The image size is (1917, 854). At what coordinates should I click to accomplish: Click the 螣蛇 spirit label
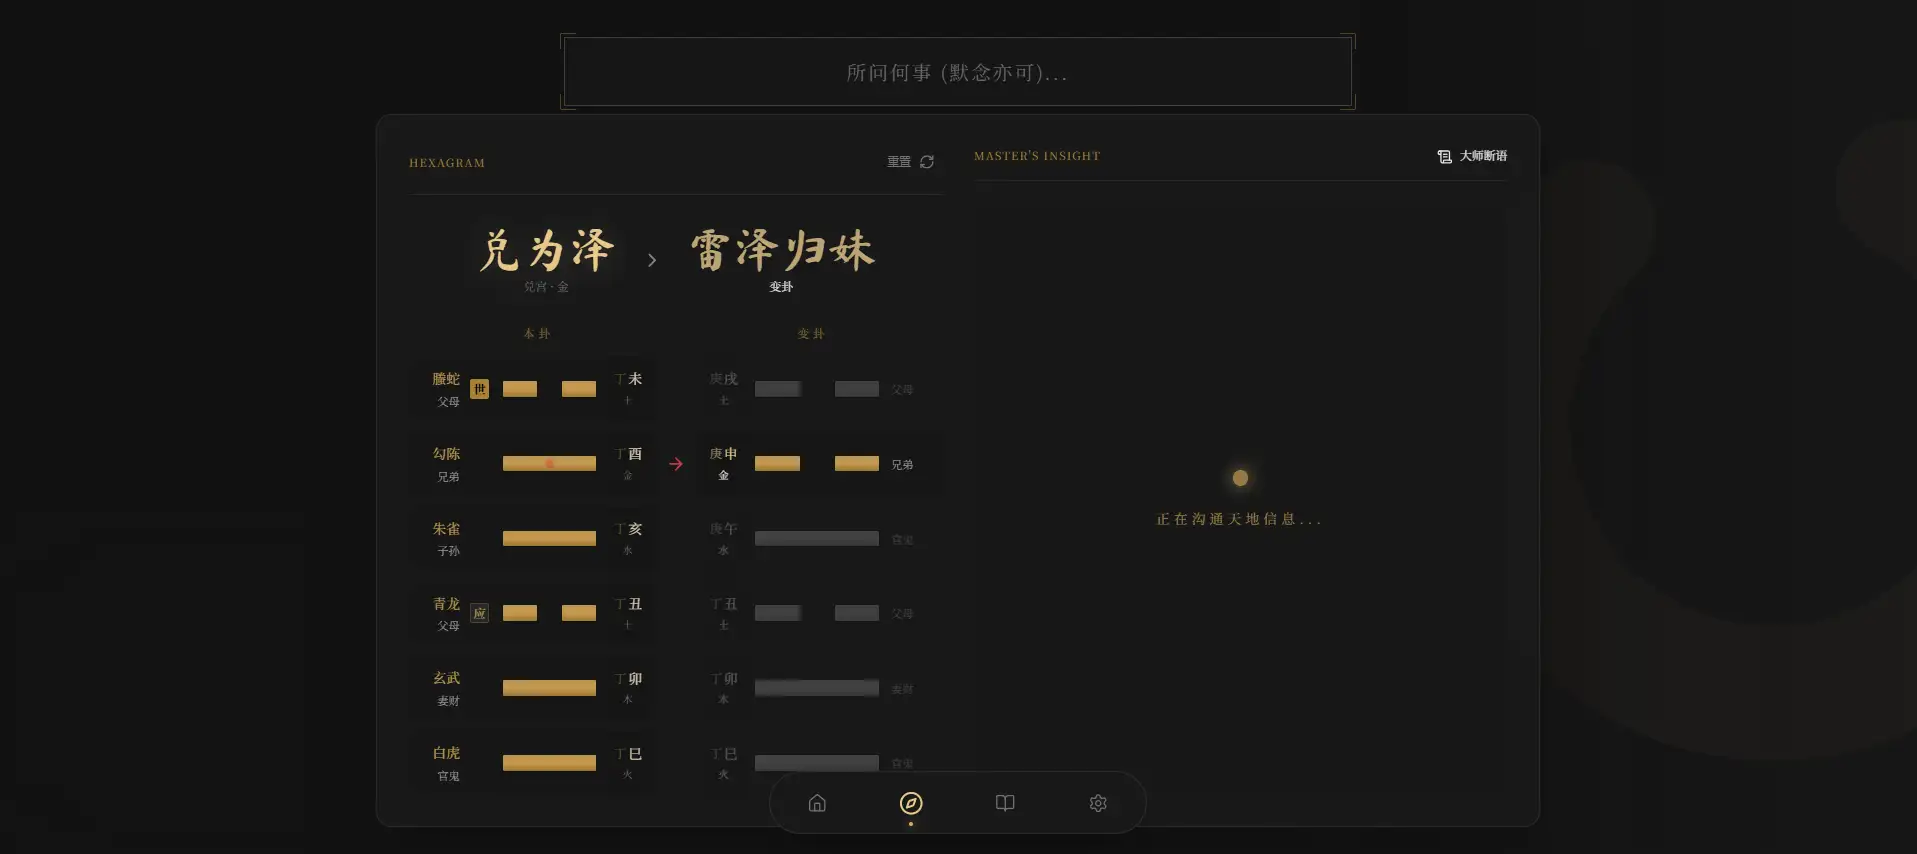coord(446,379)
